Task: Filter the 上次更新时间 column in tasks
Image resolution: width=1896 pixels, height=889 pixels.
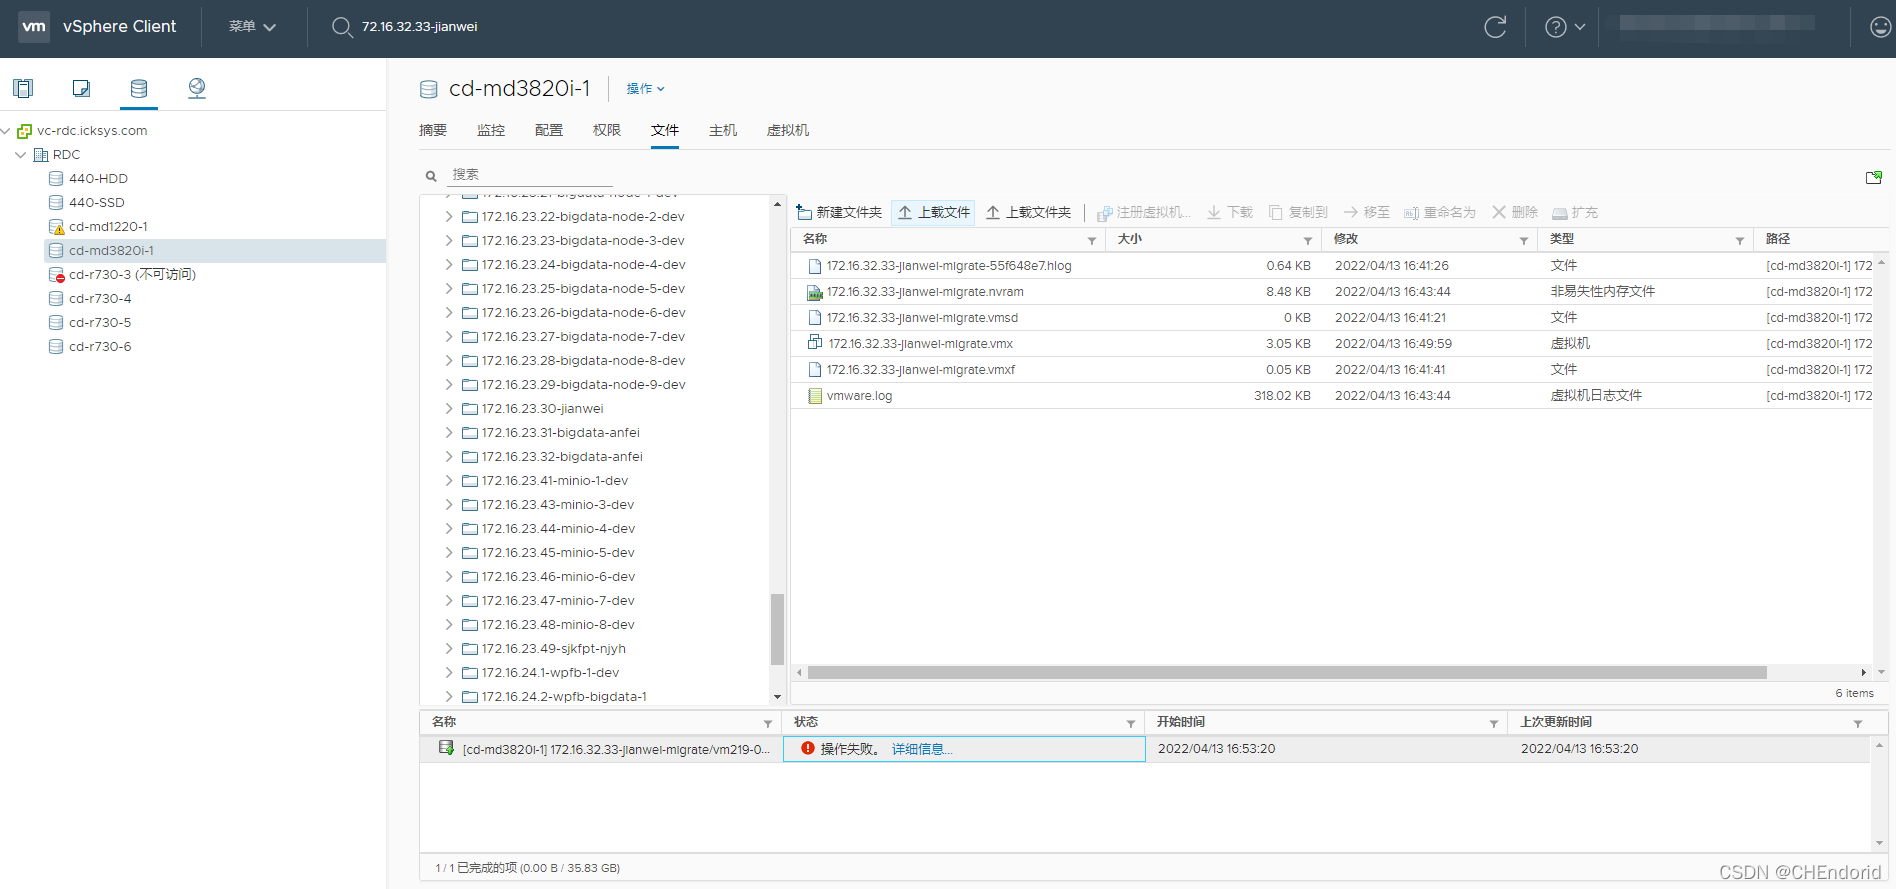Action: click(x=1858, y=724)
